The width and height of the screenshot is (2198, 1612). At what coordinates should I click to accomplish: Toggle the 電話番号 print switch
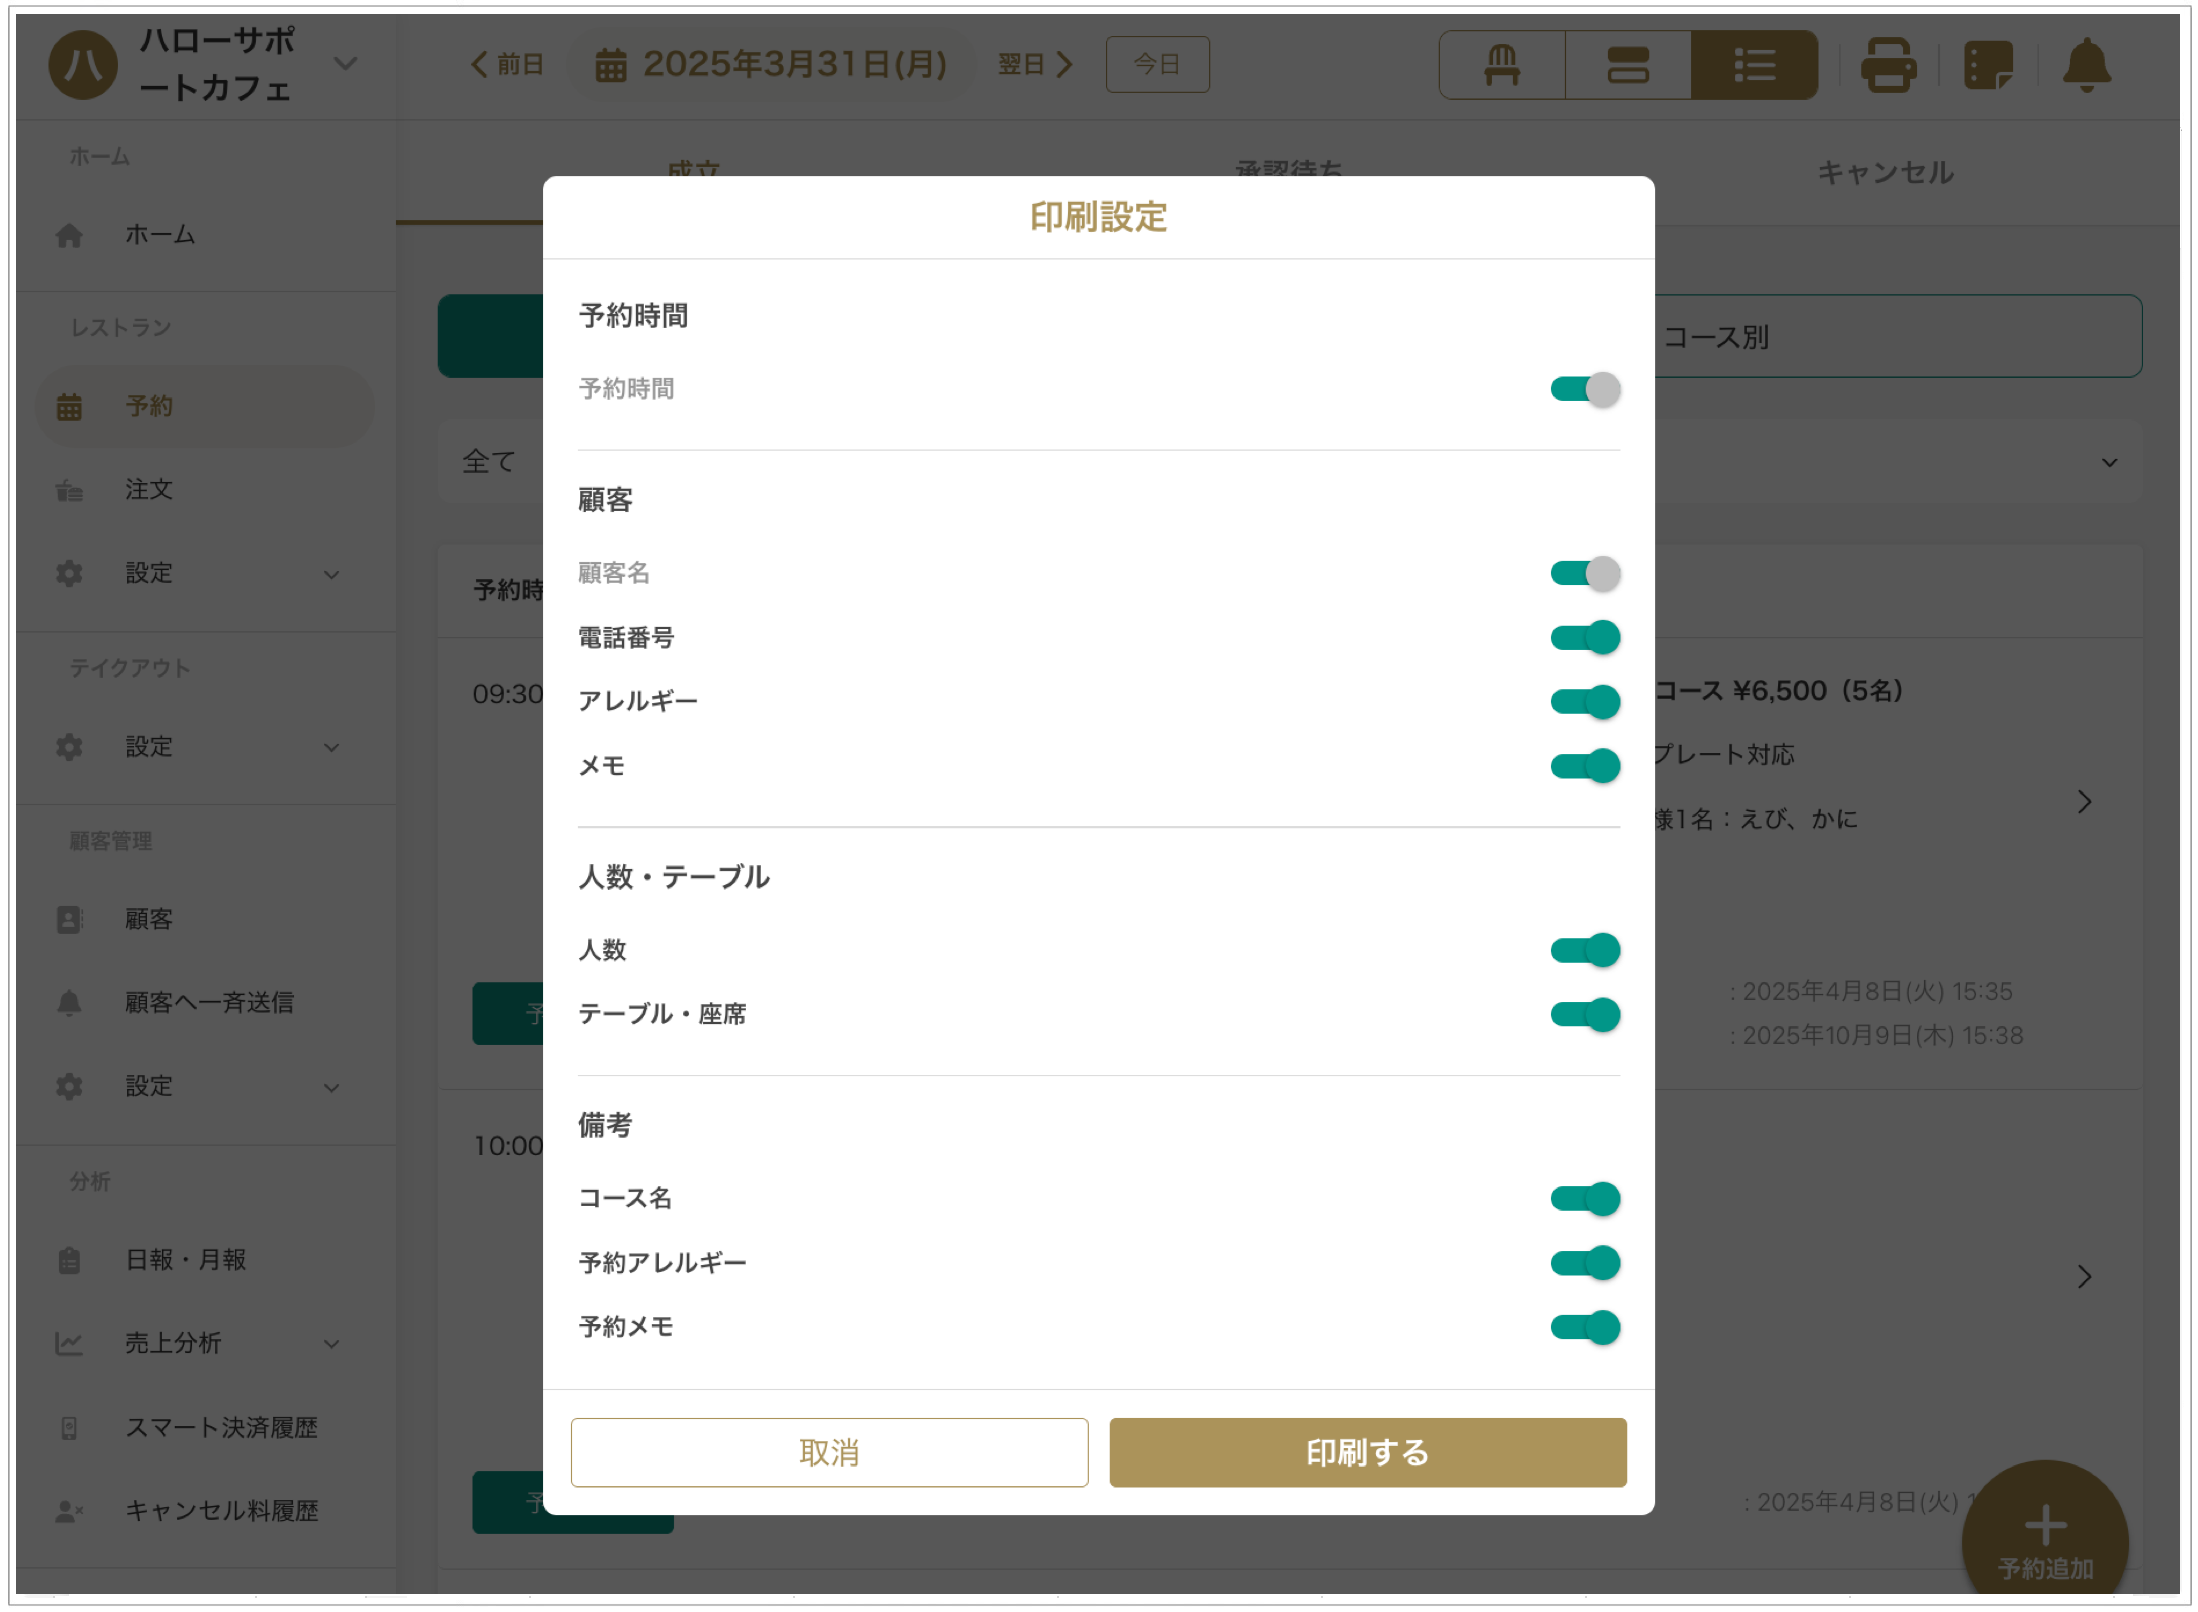[x=1585, y=638]
